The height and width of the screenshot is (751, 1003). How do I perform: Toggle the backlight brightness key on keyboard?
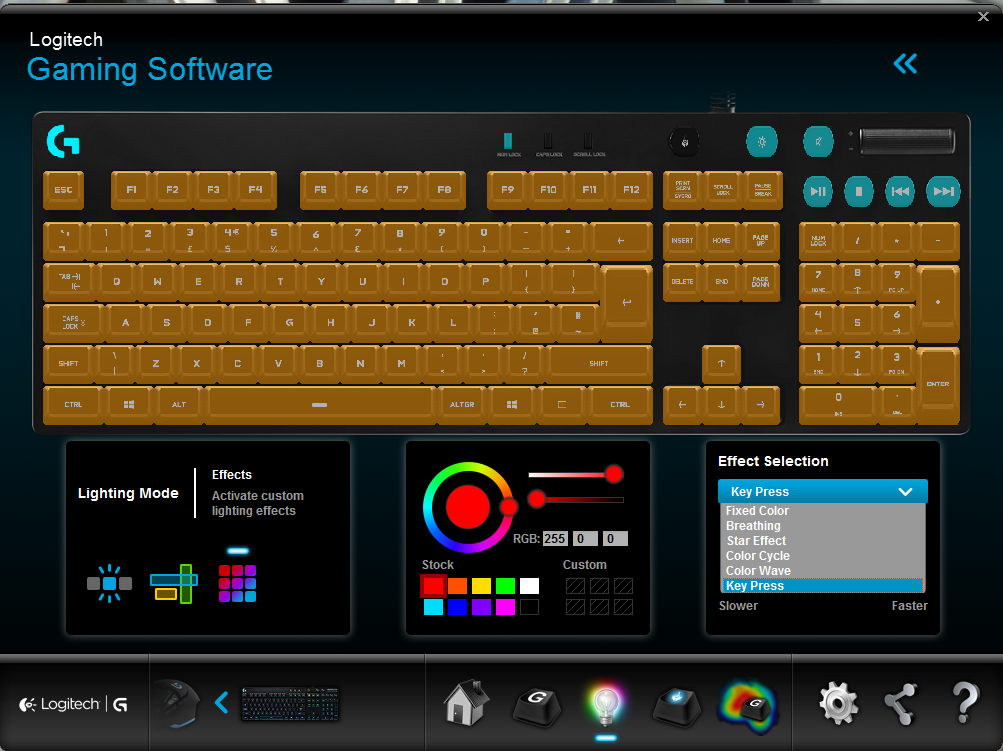click(761, 142)
